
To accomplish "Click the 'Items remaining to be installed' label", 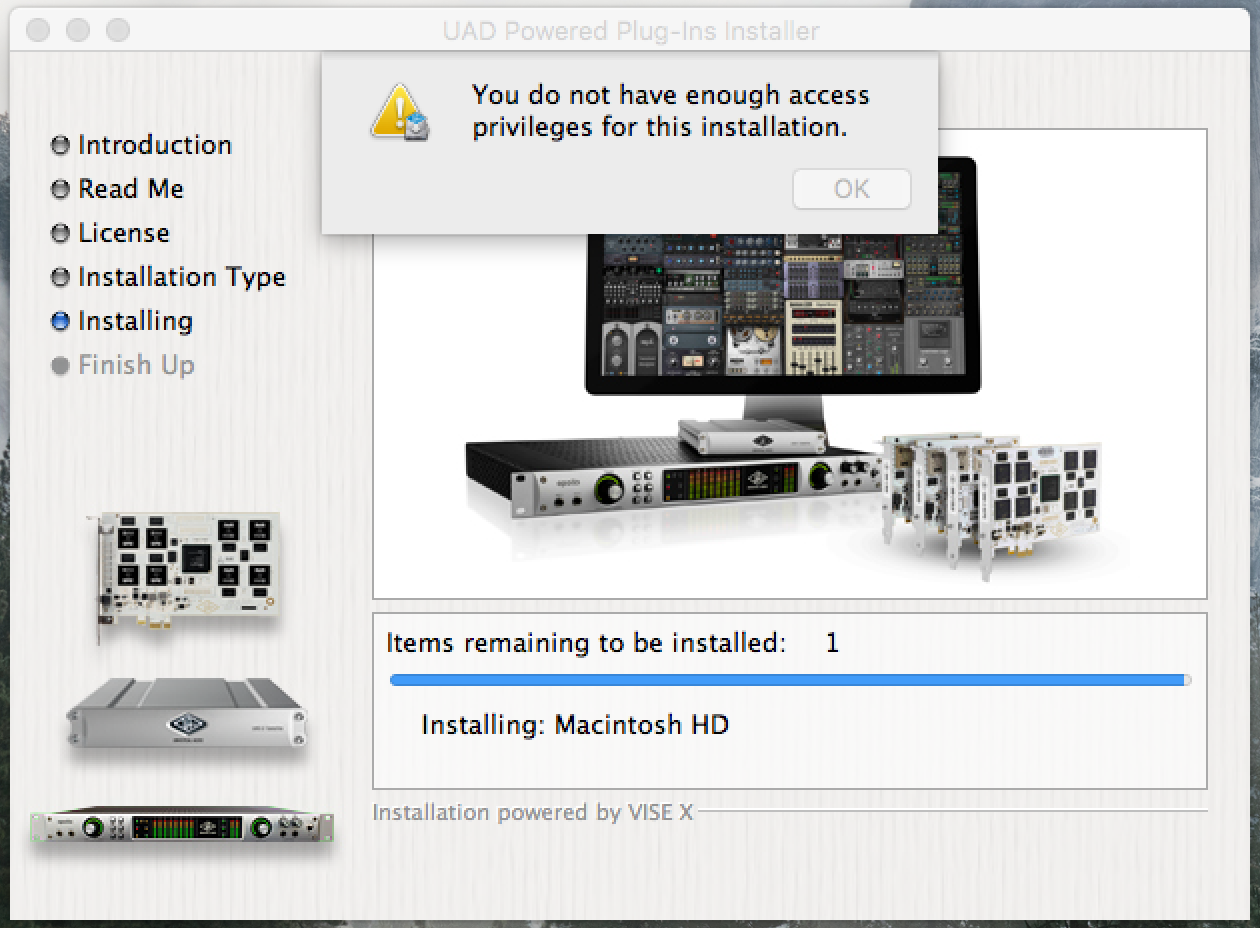I will pos(587,643).
